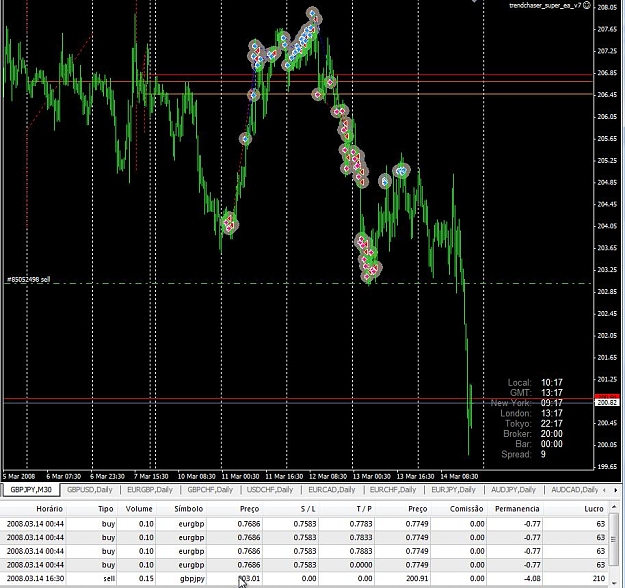Click the 'Local:' time label
This screenshot has height=588, width=625.
[x=519, y=383]
